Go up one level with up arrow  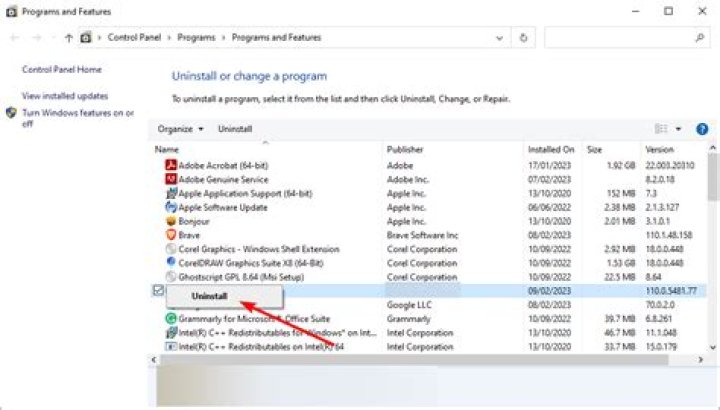[69, 38]
